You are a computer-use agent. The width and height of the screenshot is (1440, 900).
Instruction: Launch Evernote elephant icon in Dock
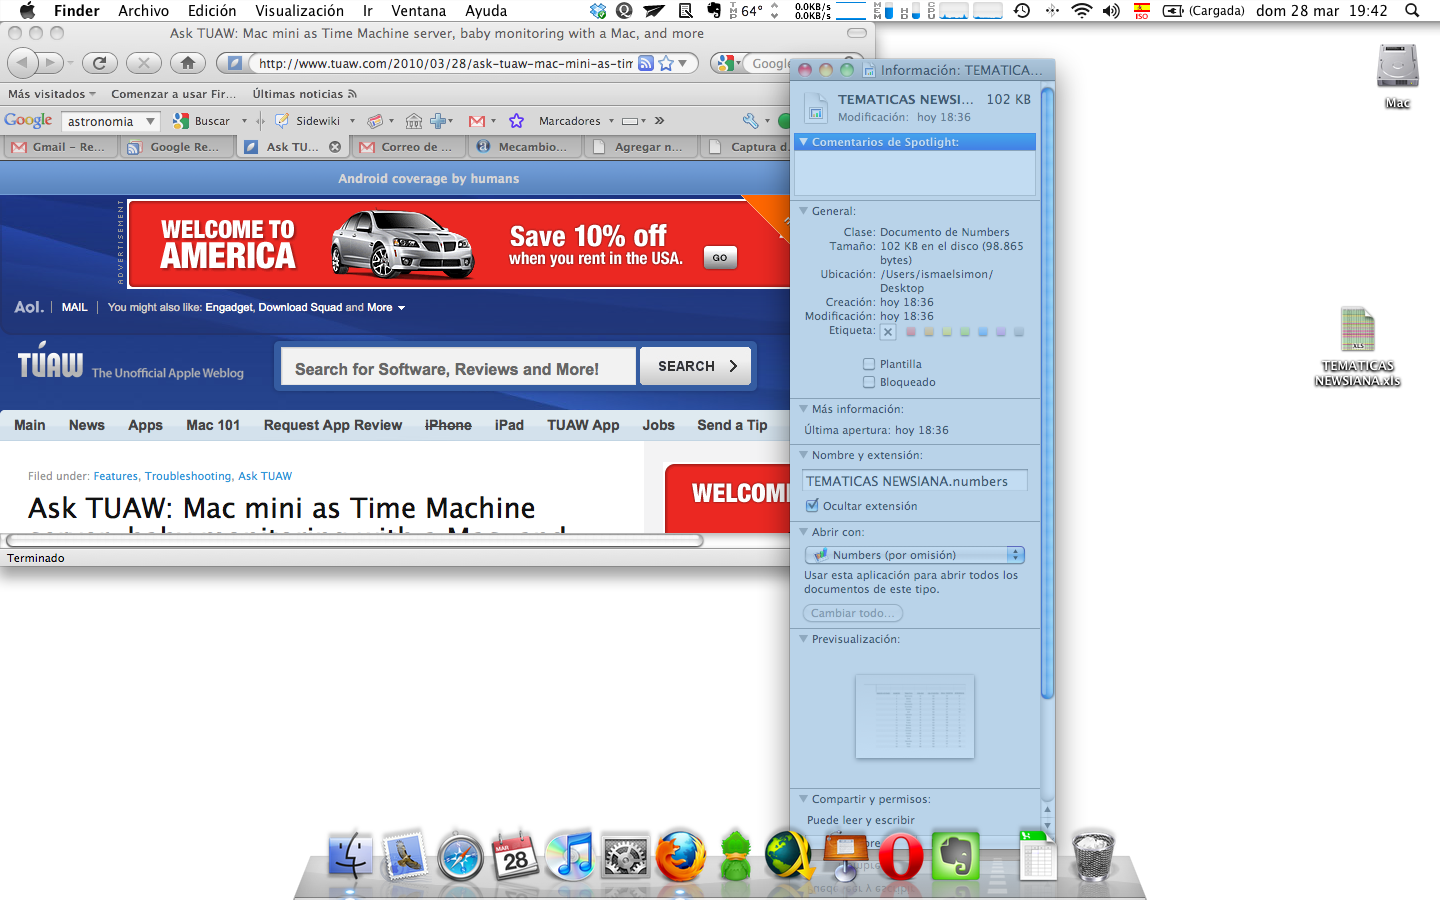[956, 856]
